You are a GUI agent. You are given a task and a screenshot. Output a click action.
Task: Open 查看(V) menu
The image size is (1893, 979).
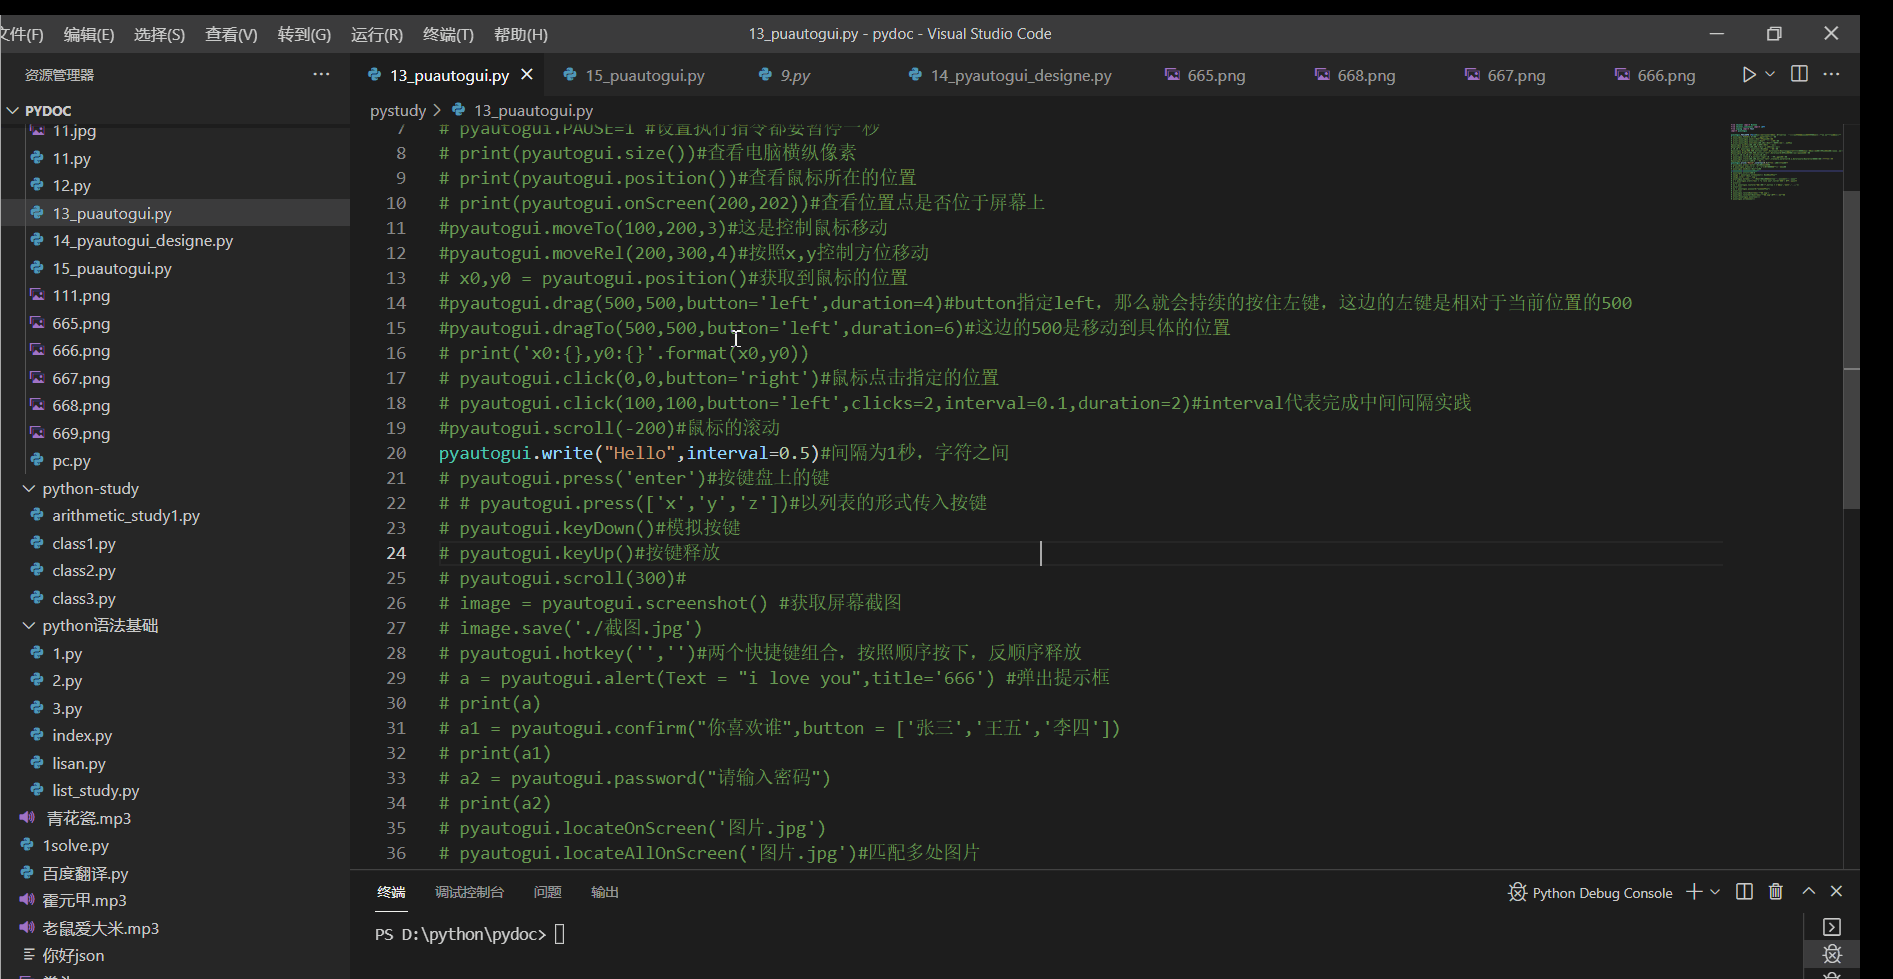point(231,34)
